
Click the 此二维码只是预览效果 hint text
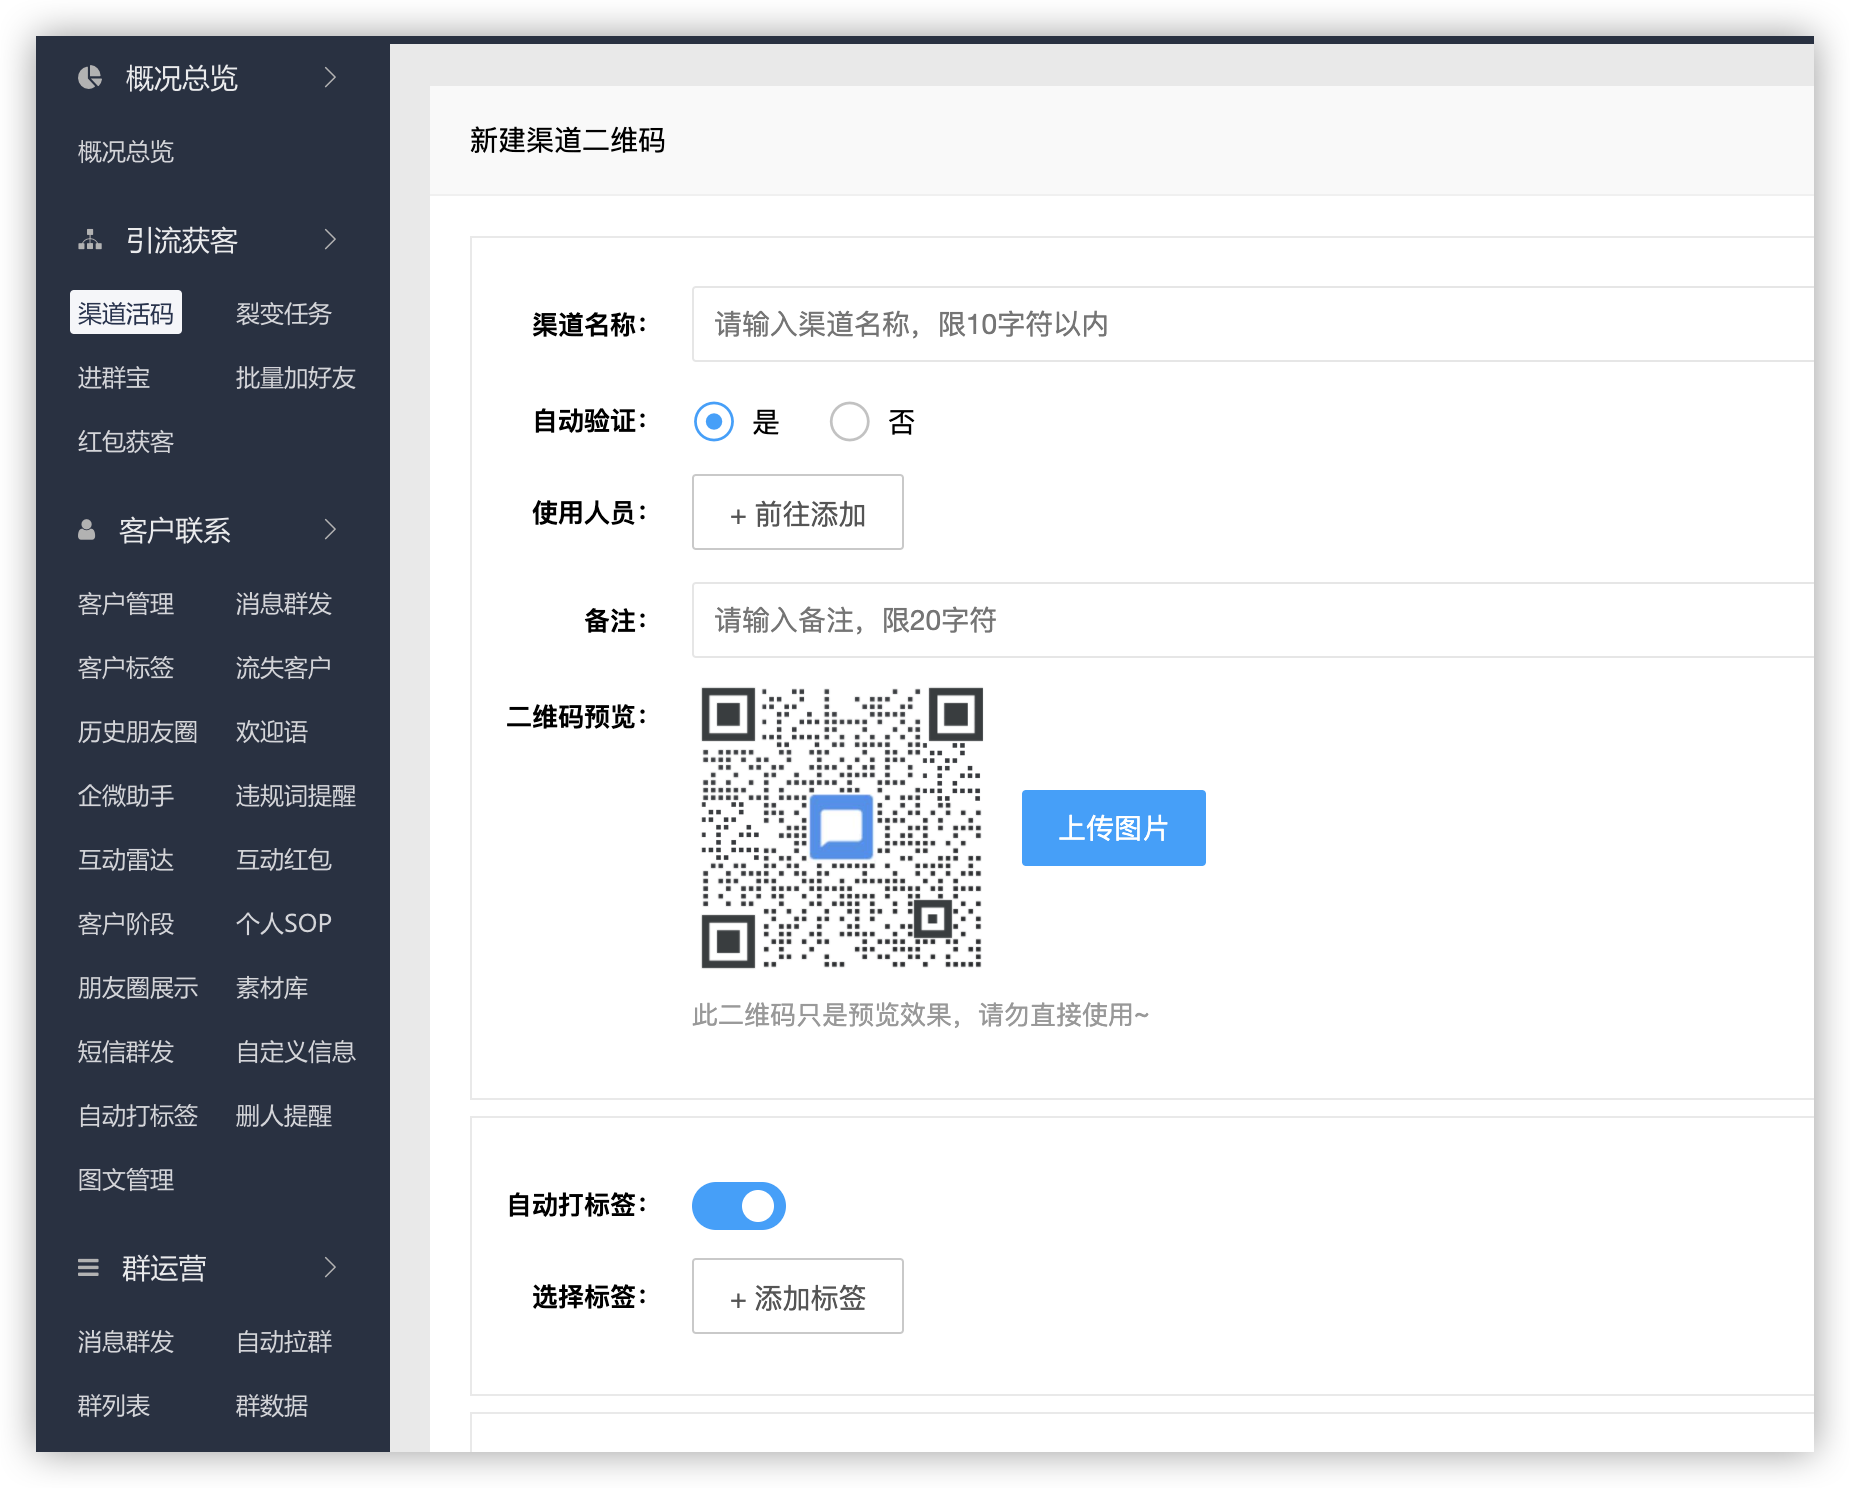(x=920, y=1016)
